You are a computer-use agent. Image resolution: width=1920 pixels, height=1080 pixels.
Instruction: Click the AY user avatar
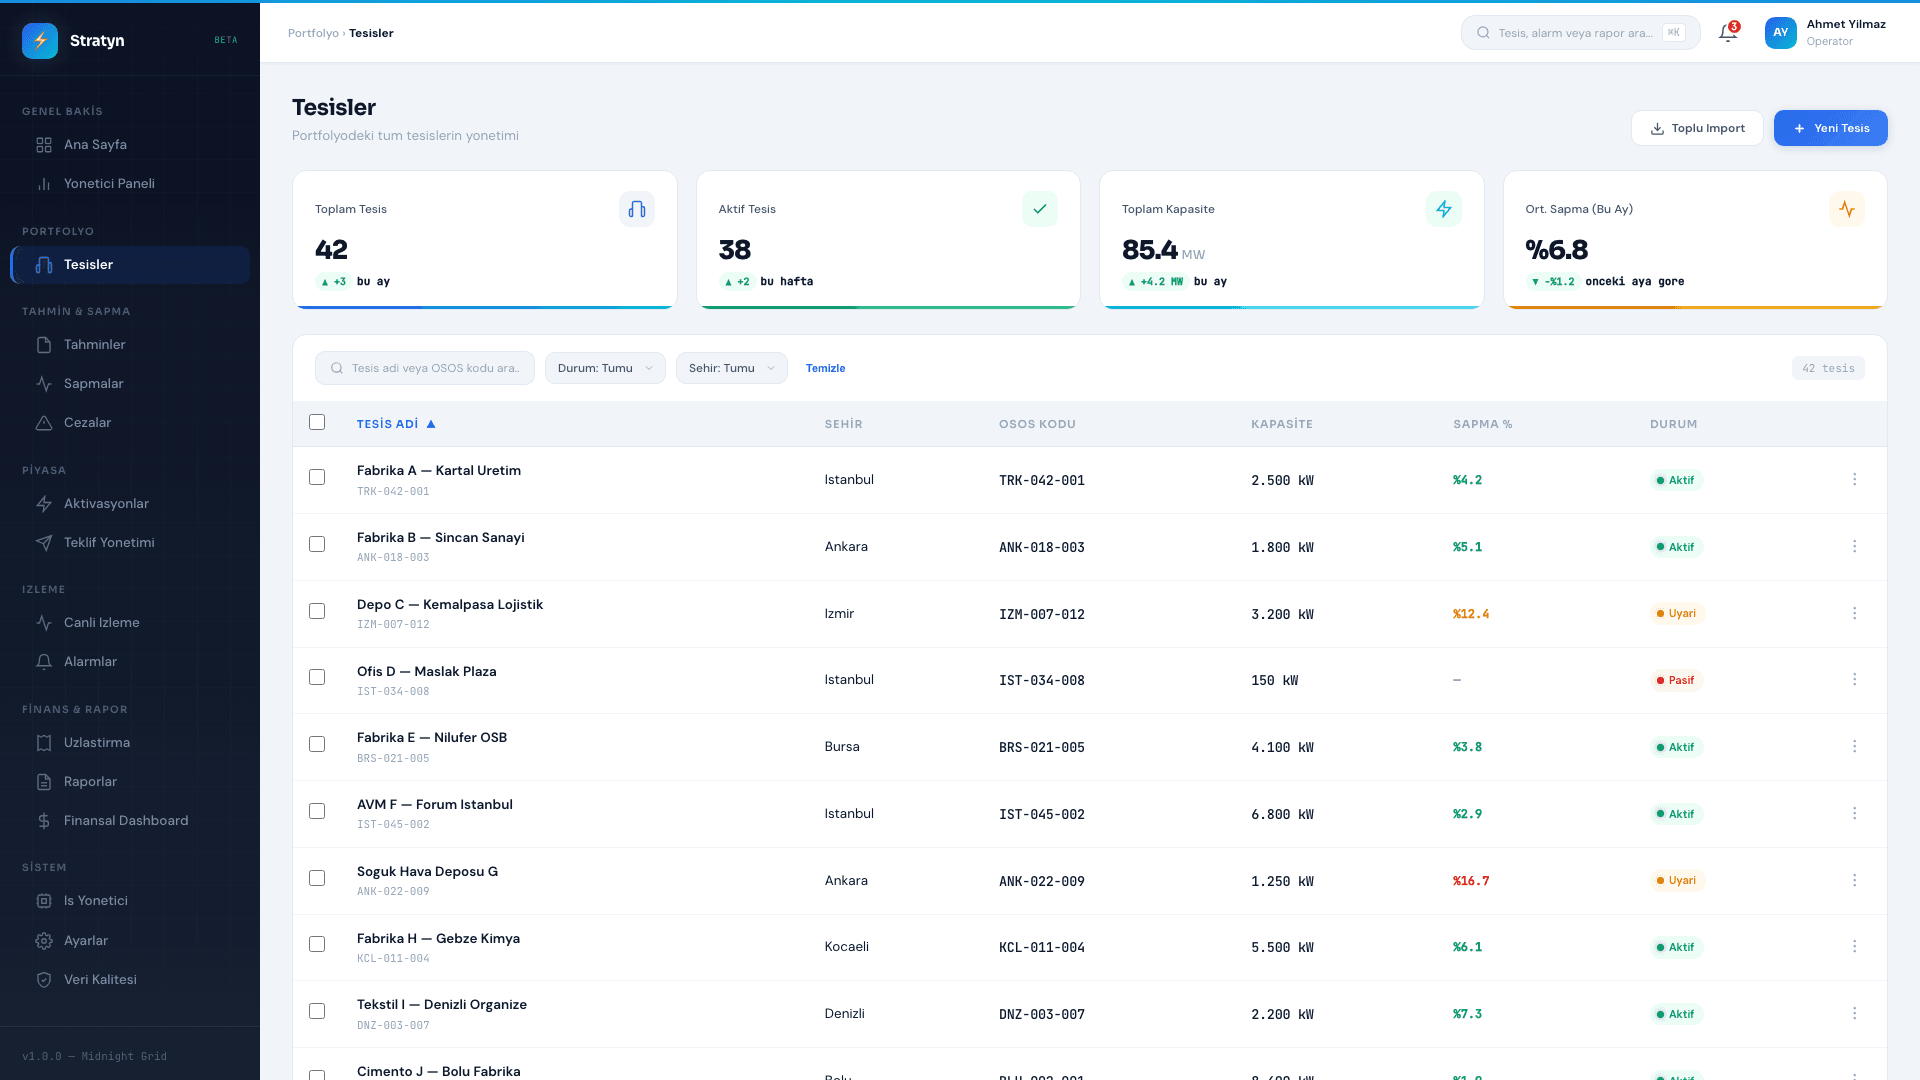(1780, 32)
